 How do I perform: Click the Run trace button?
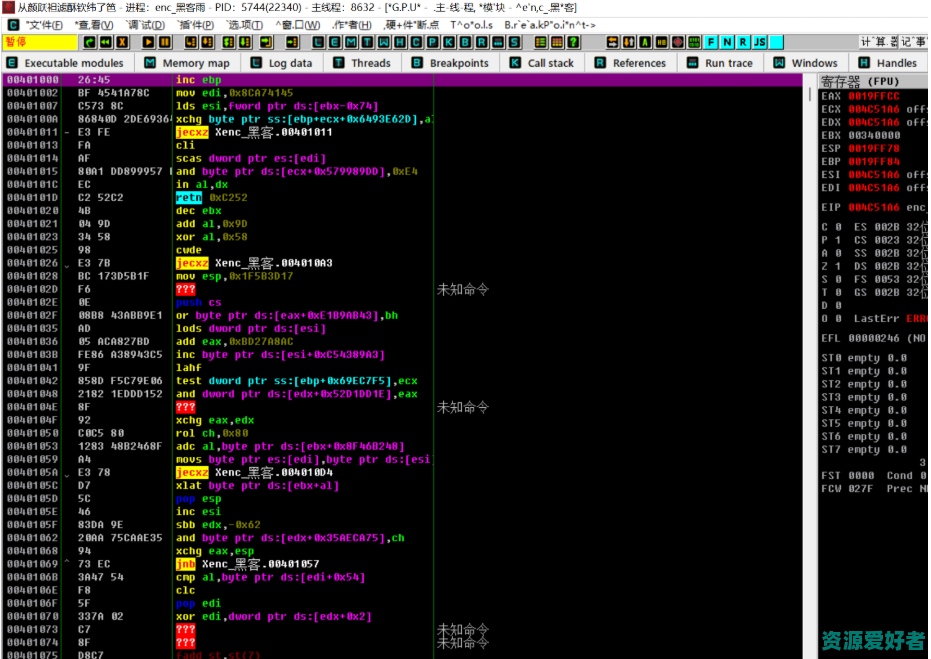tap(720, 63)
